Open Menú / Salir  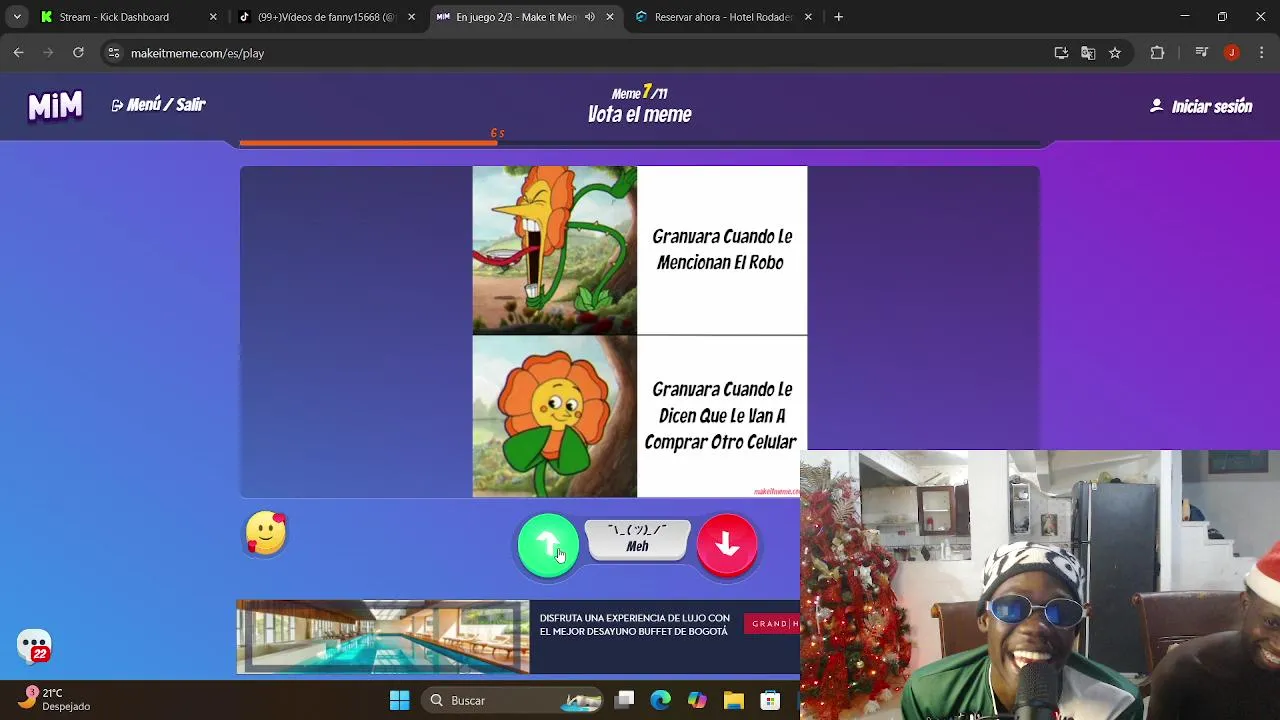click(x=158, y=105)
